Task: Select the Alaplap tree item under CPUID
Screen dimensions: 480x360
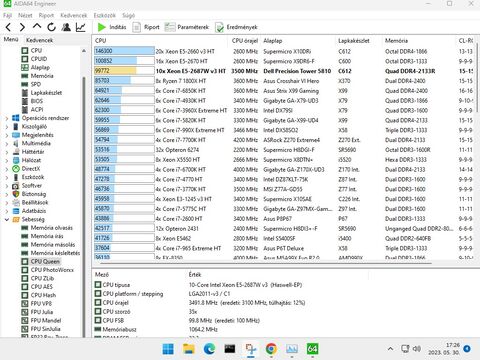Action: (35, 67)
